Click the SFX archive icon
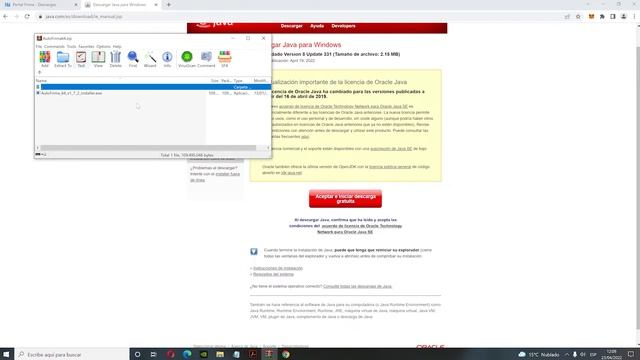The height and width of the screenshot is (360, 640). (x=224, y=59)
